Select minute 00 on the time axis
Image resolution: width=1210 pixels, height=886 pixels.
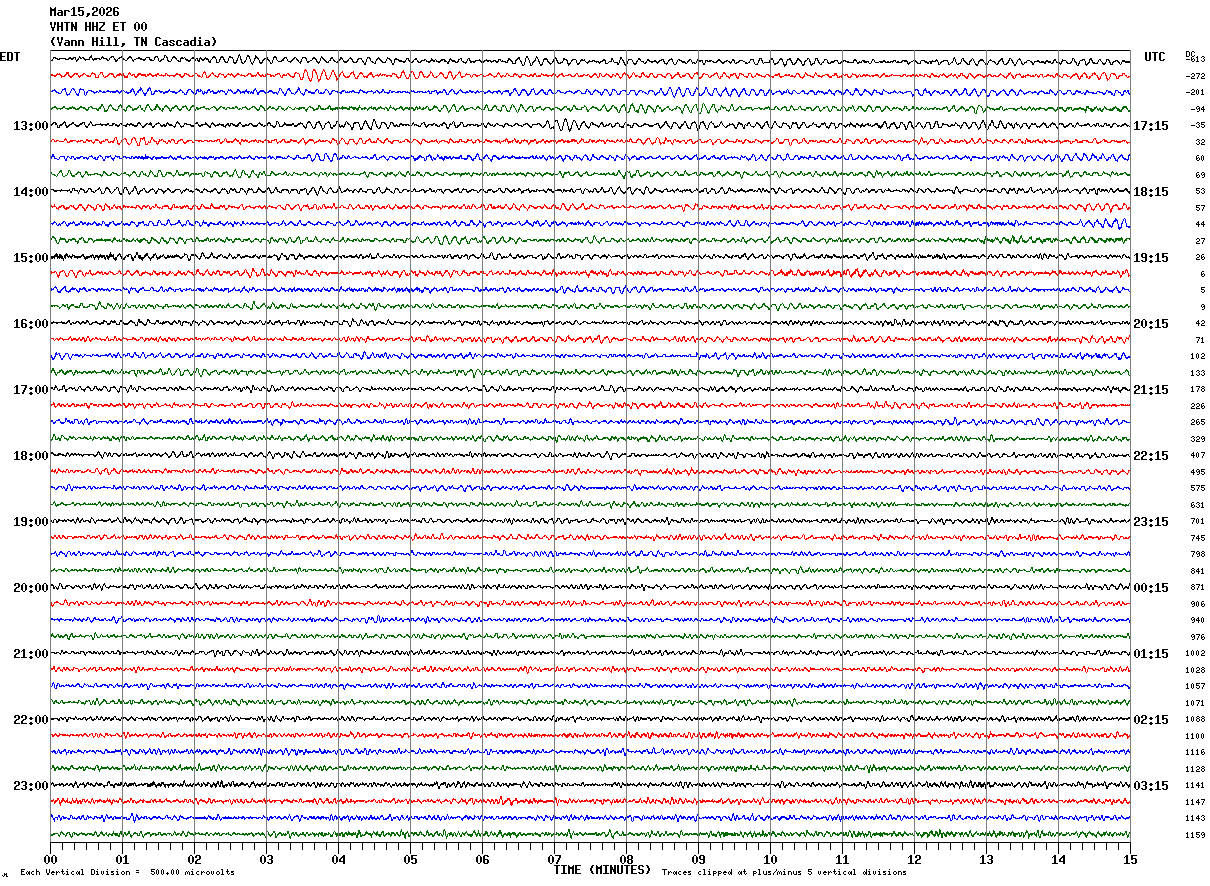(x=50, y=859)
